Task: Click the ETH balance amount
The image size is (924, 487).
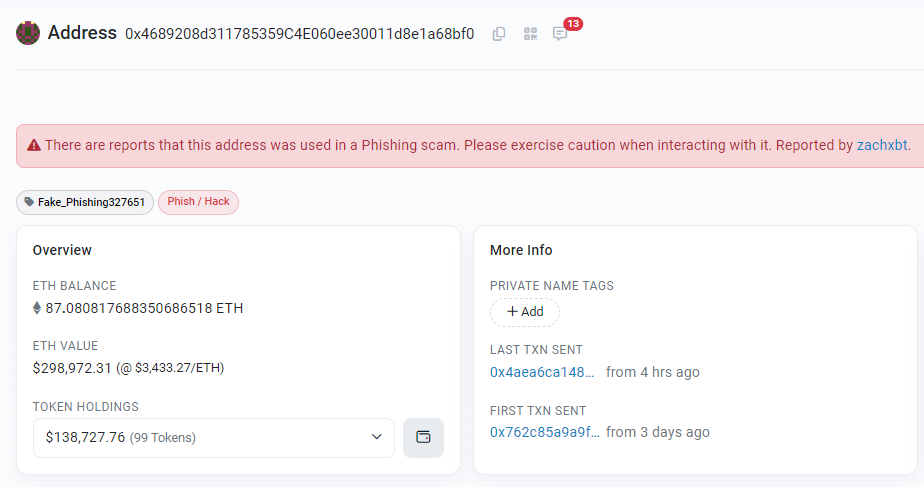Action: [x=143, y=308]
